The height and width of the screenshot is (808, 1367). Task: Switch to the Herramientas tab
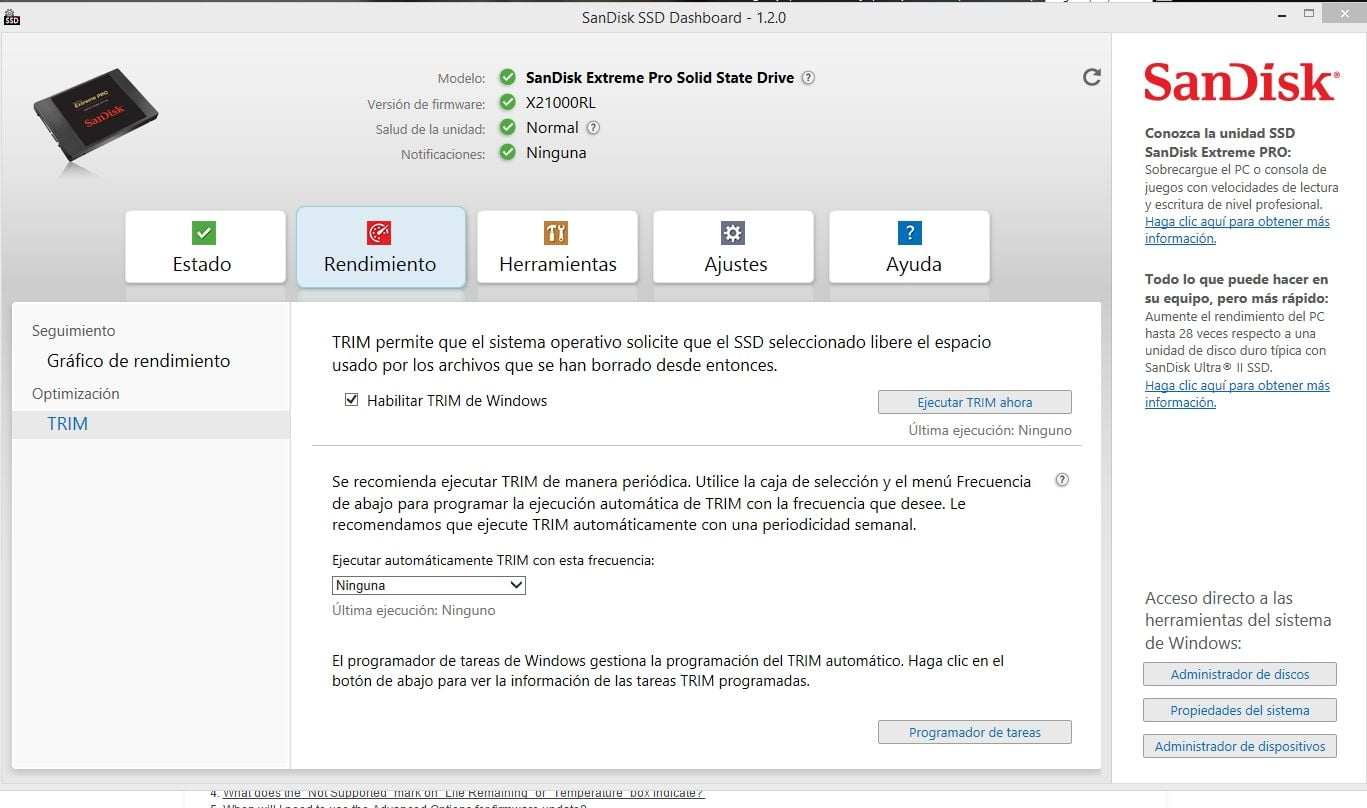click(557, 247)
